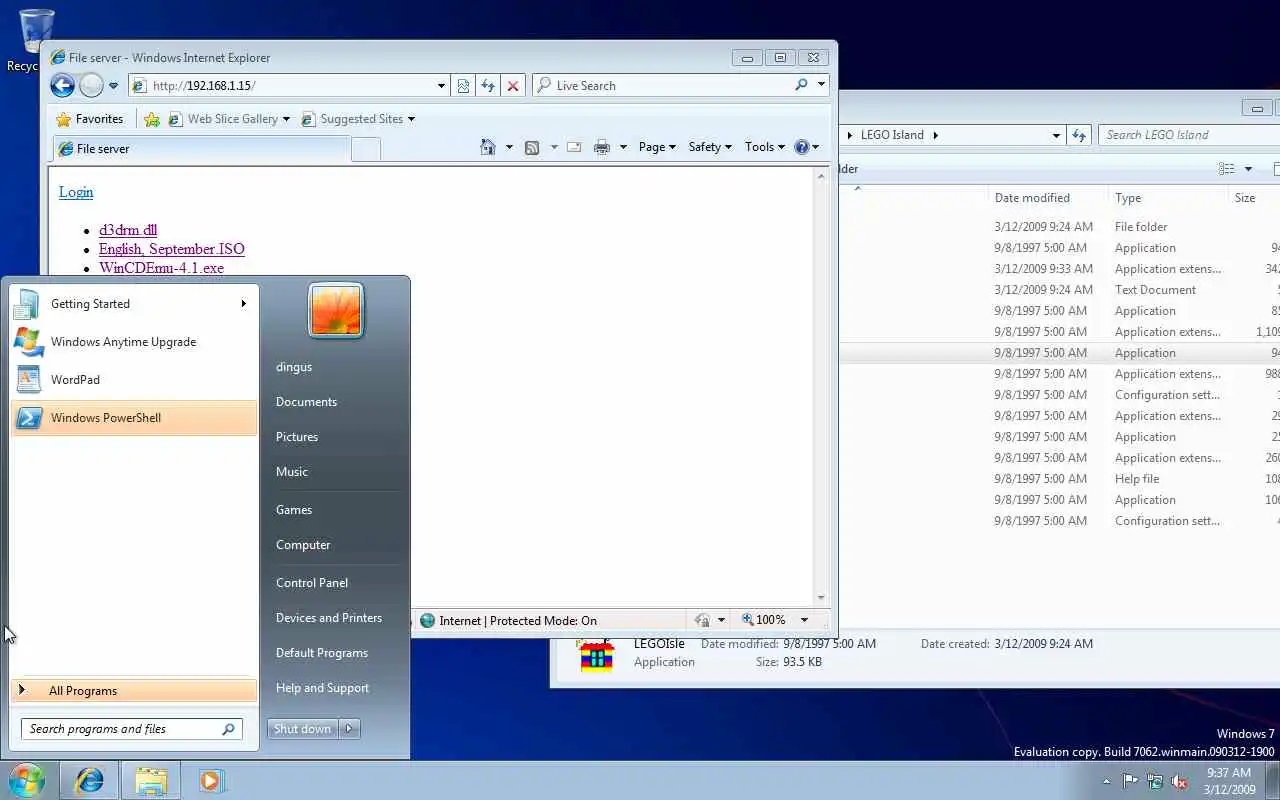Image resolution: width=1280 pixels, height=800 pixels.
Task: Open Web Slice Gallery favorites item
Action: coord(230,119)
